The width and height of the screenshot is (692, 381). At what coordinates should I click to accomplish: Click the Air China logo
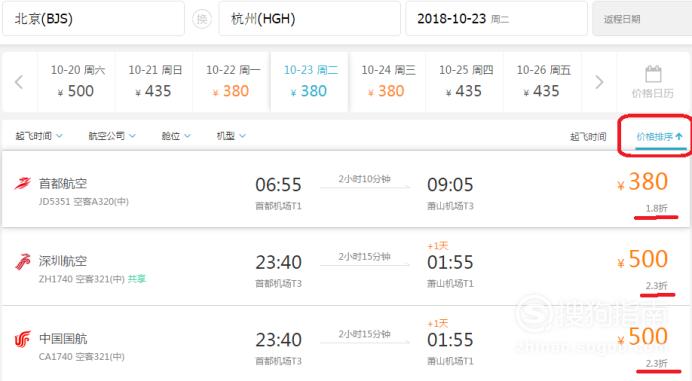(x=23, y=339)
